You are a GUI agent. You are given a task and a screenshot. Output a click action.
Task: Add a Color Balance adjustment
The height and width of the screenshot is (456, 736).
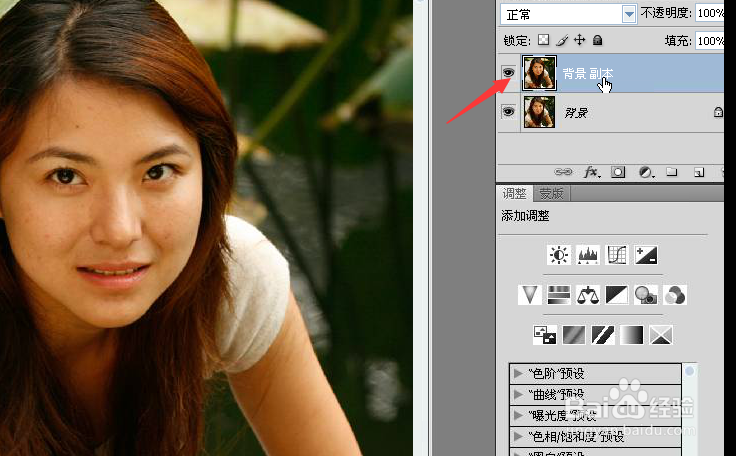pyautogui.click(x=588, y=295)
